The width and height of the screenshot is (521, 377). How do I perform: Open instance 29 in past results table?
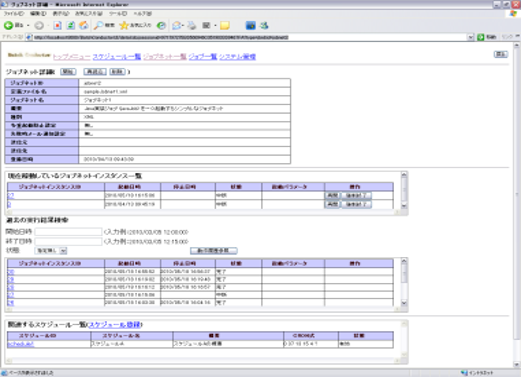tap(11, 280)
